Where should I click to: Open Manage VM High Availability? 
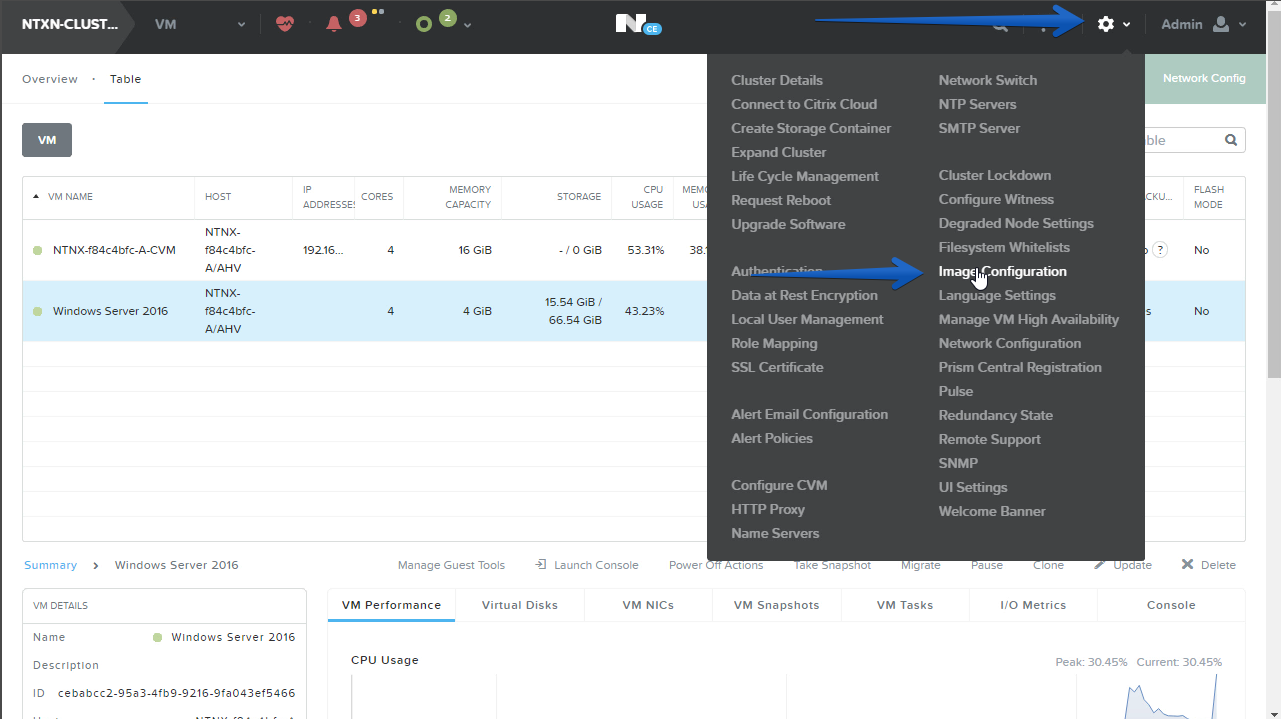tap(1029, 319)
